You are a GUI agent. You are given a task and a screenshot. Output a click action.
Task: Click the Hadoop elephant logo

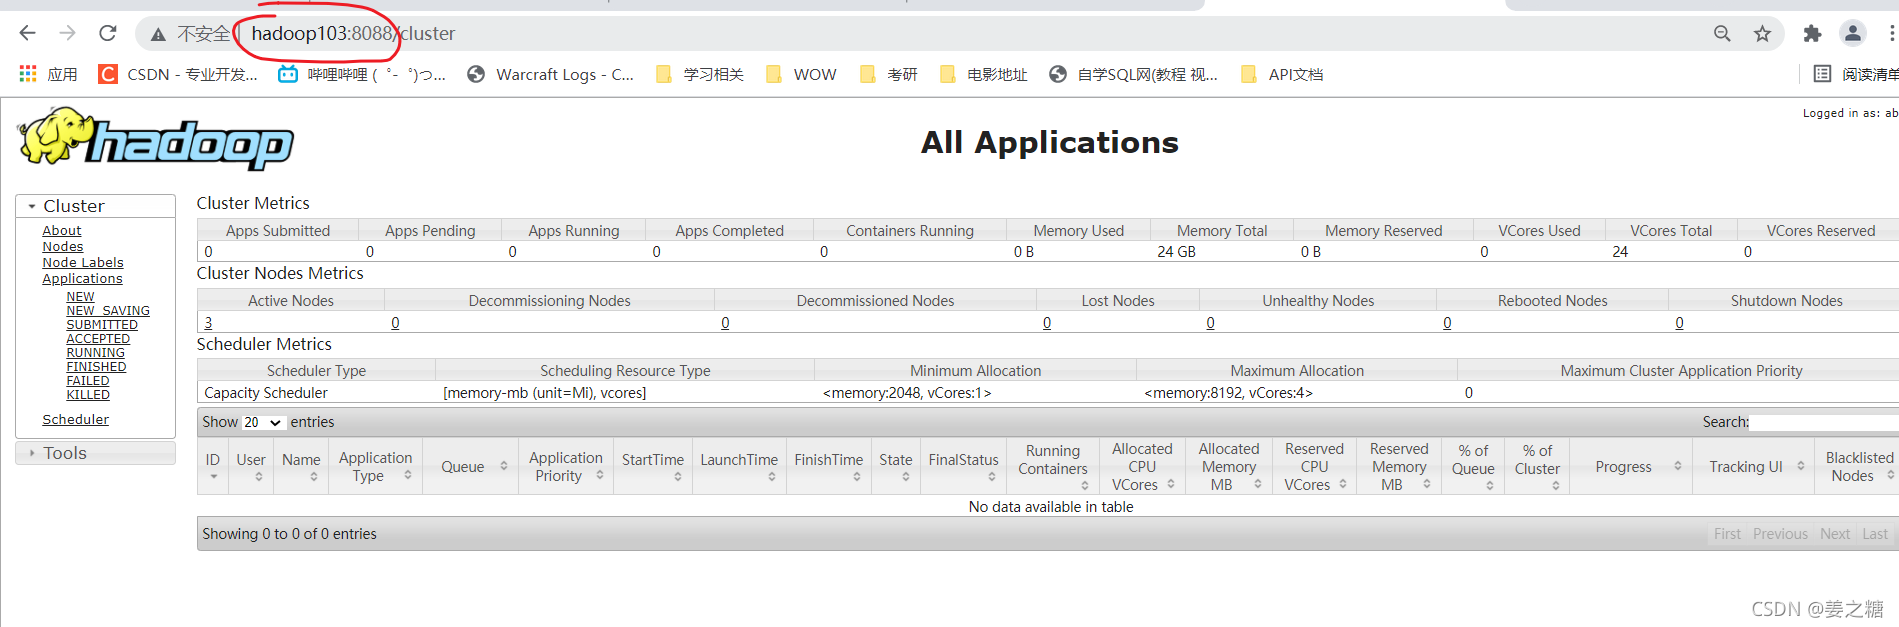pos(156,138)
